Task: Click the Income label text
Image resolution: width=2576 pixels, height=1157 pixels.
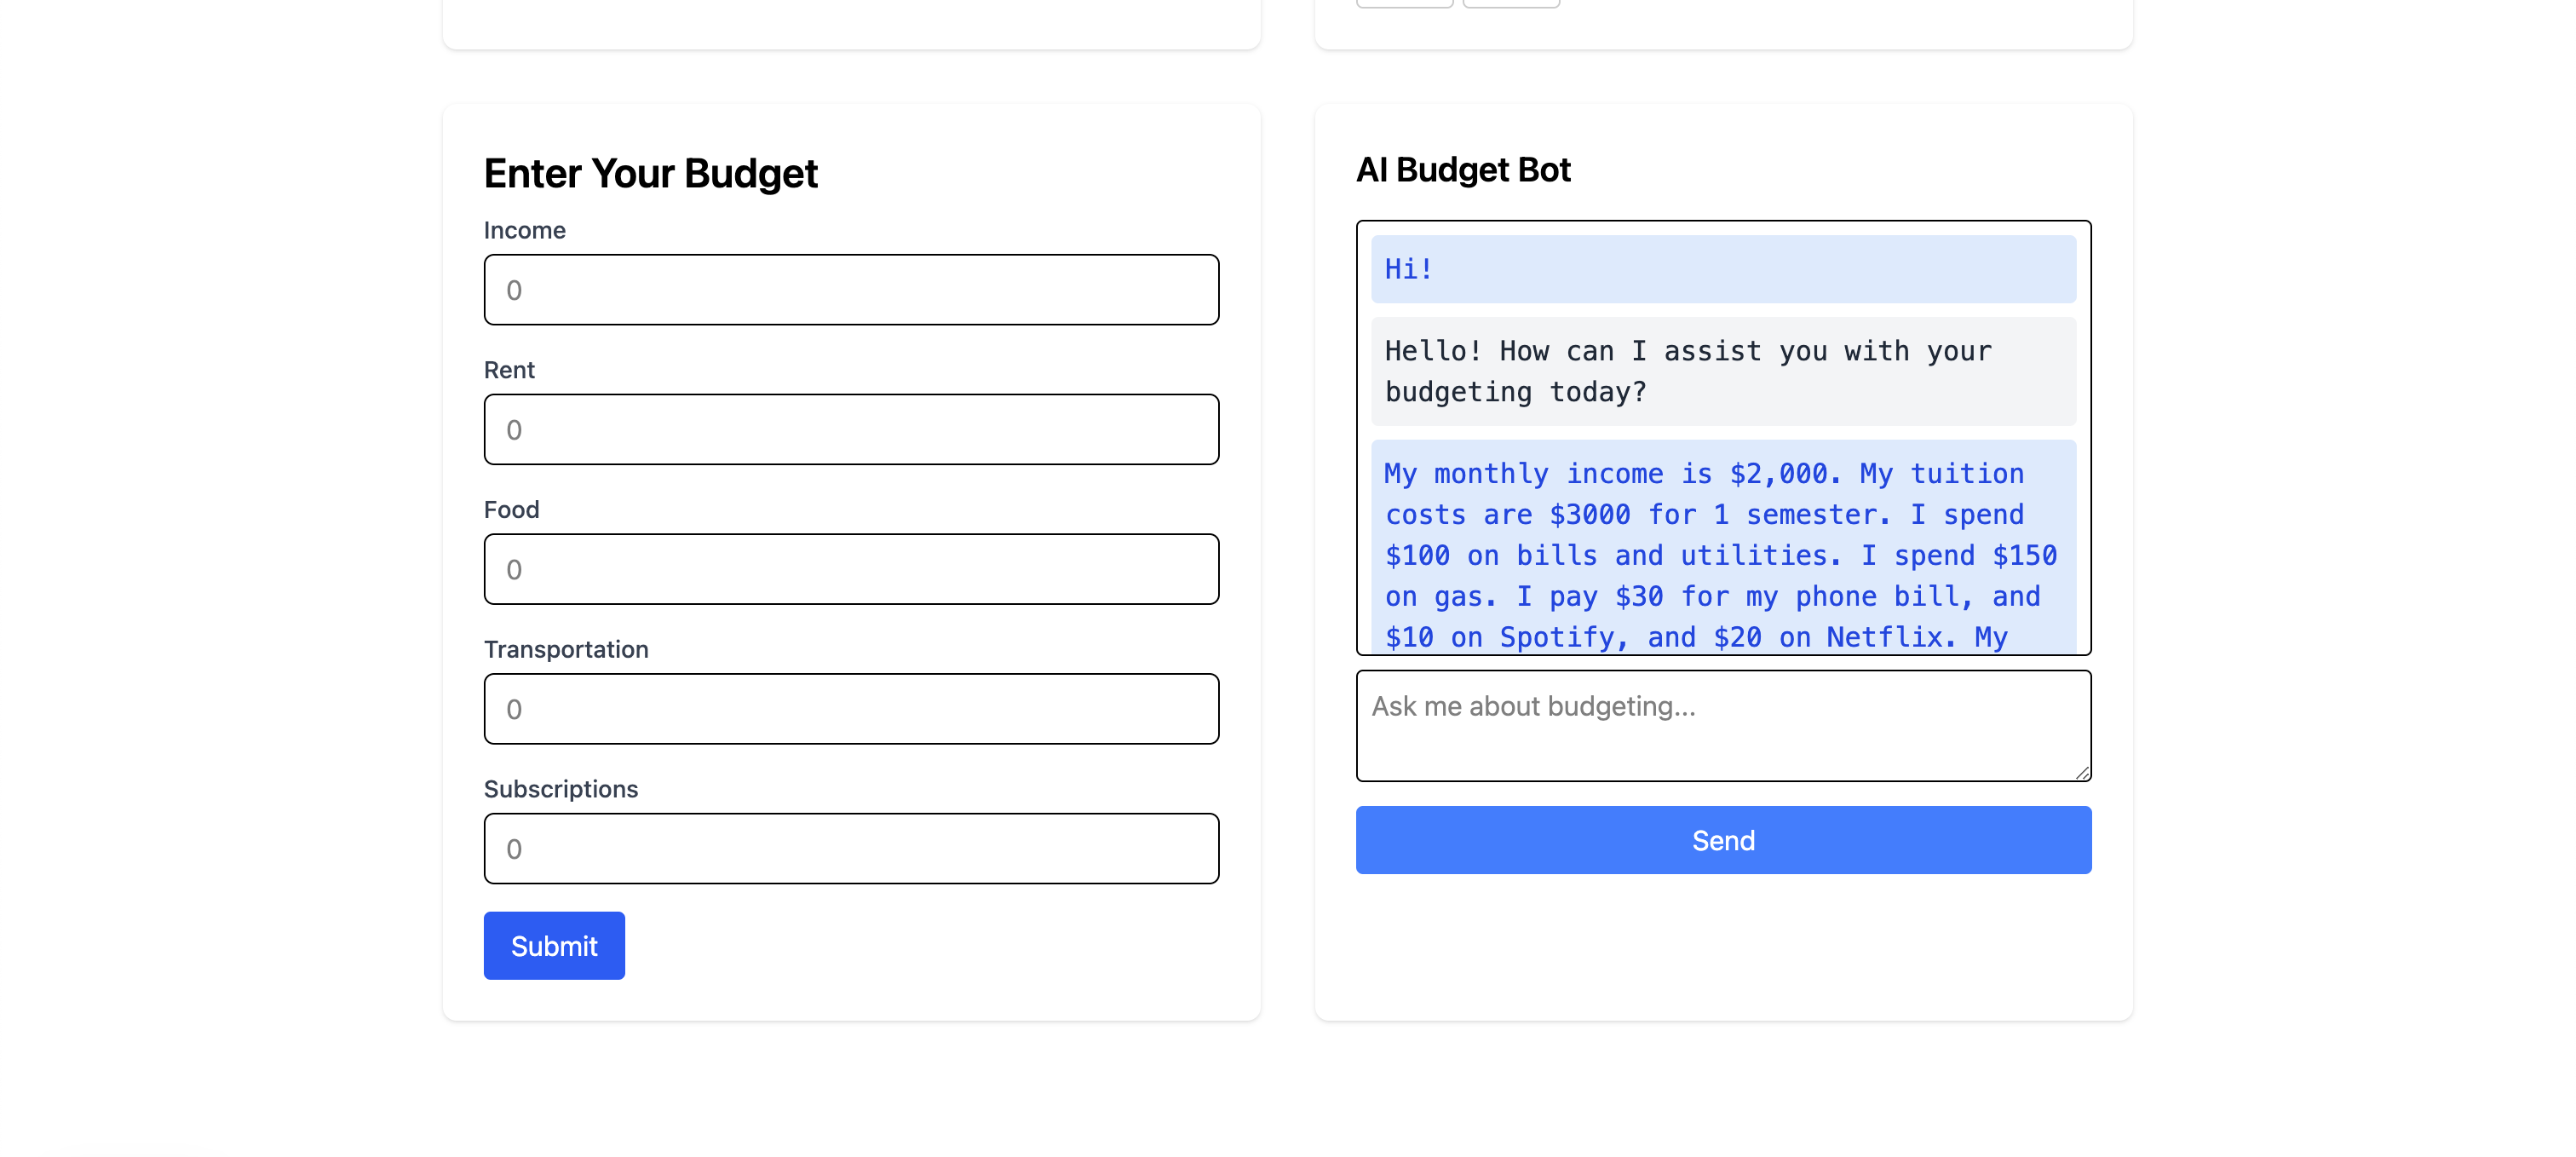Action: pyautogui.click(x=525, y=231)
